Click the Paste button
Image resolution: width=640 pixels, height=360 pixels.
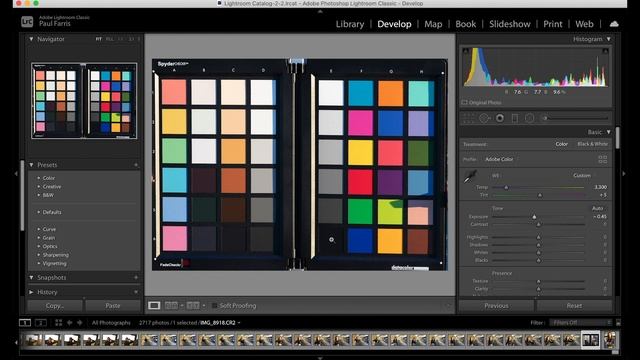tap(113, 306)
